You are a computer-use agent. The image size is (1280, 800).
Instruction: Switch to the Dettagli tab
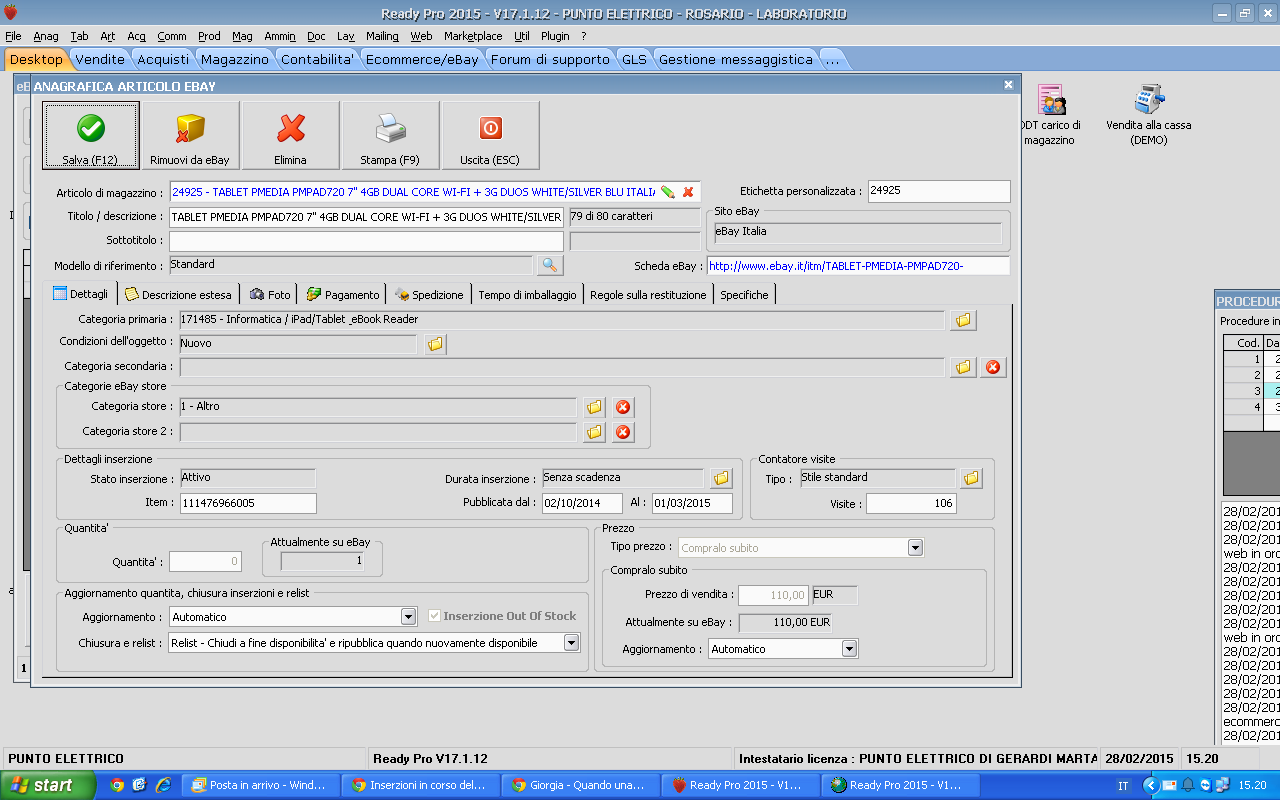[81, 294]
